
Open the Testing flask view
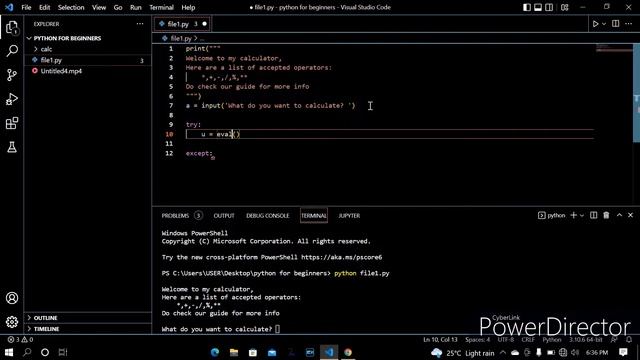12,147
